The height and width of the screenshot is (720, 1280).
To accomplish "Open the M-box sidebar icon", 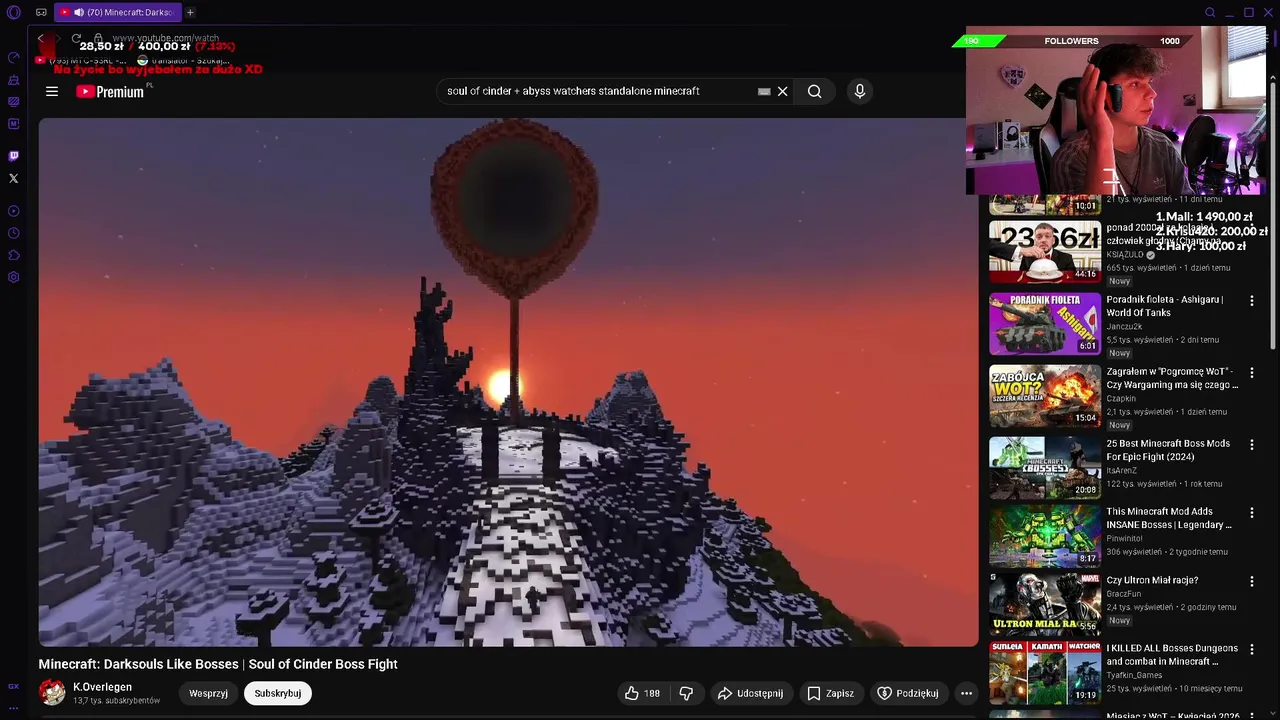I will 14,124.
